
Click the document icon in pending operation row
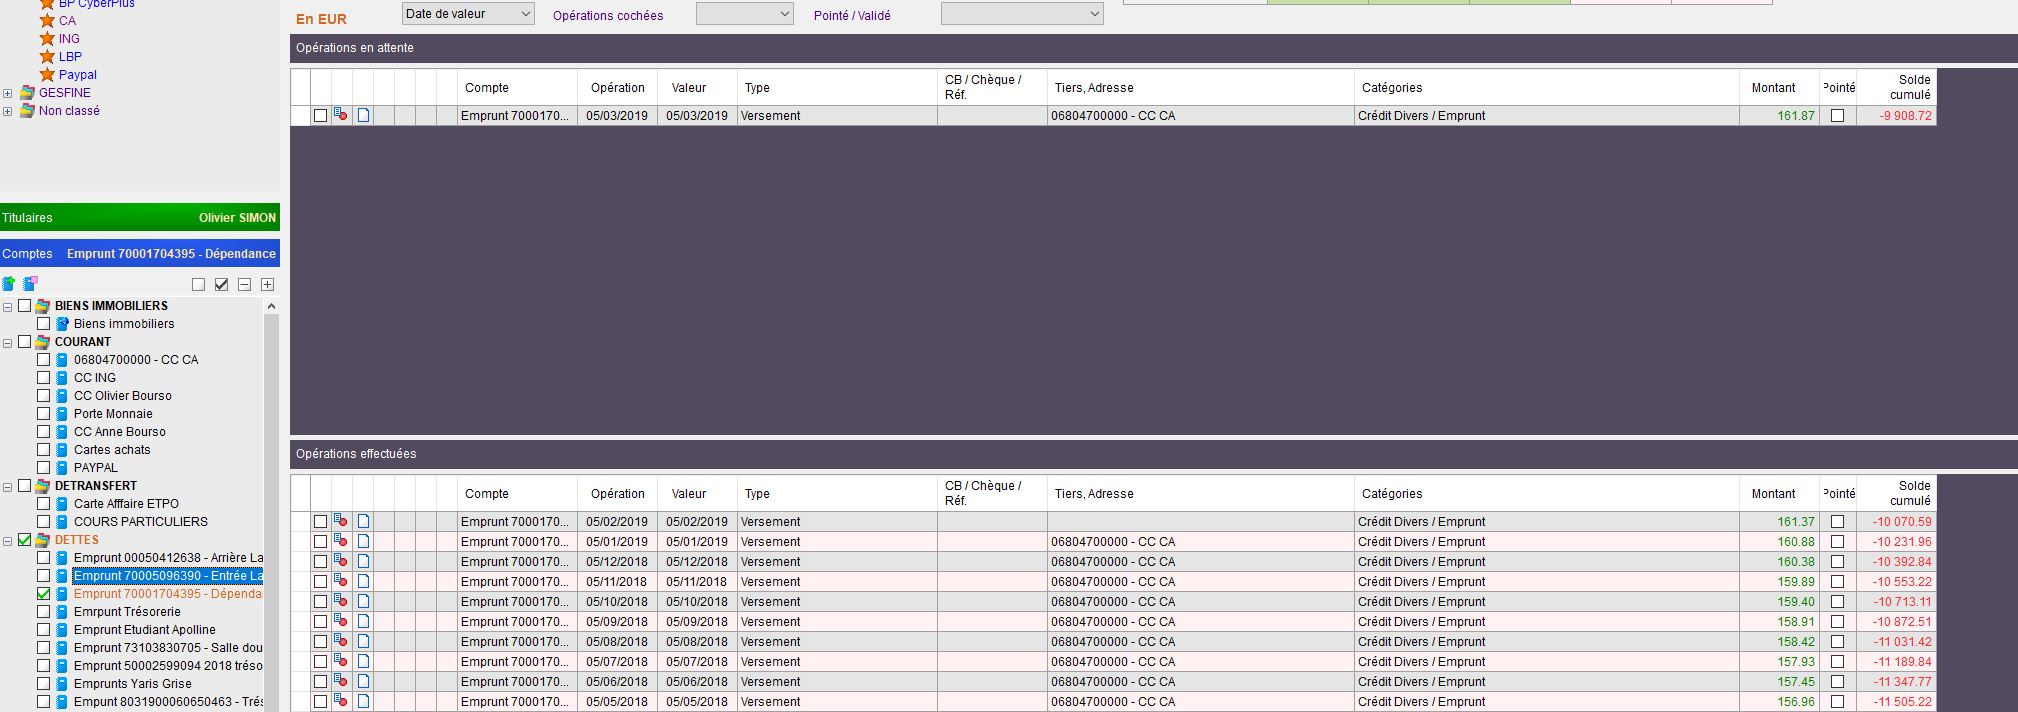tap(363, 116)
